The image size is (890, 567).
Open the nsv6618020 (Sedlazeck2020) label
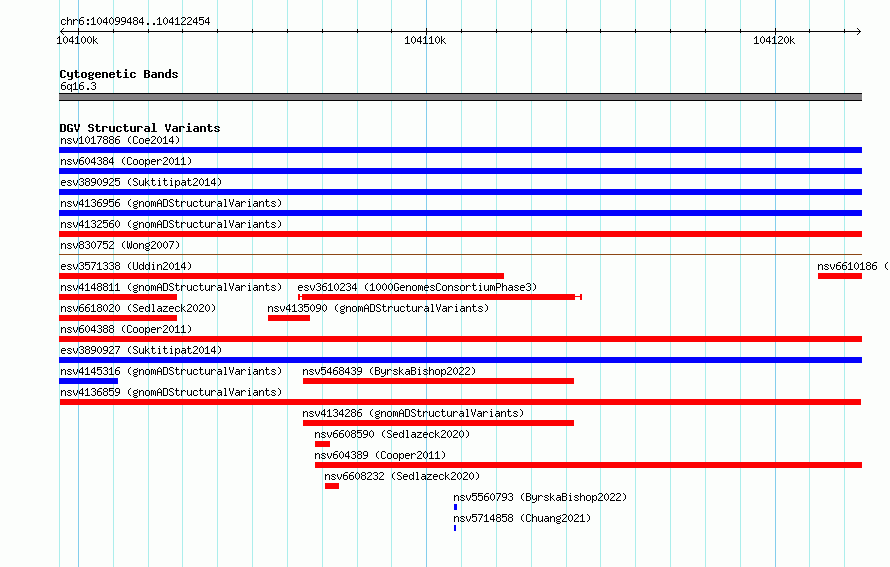coord(138,308)
